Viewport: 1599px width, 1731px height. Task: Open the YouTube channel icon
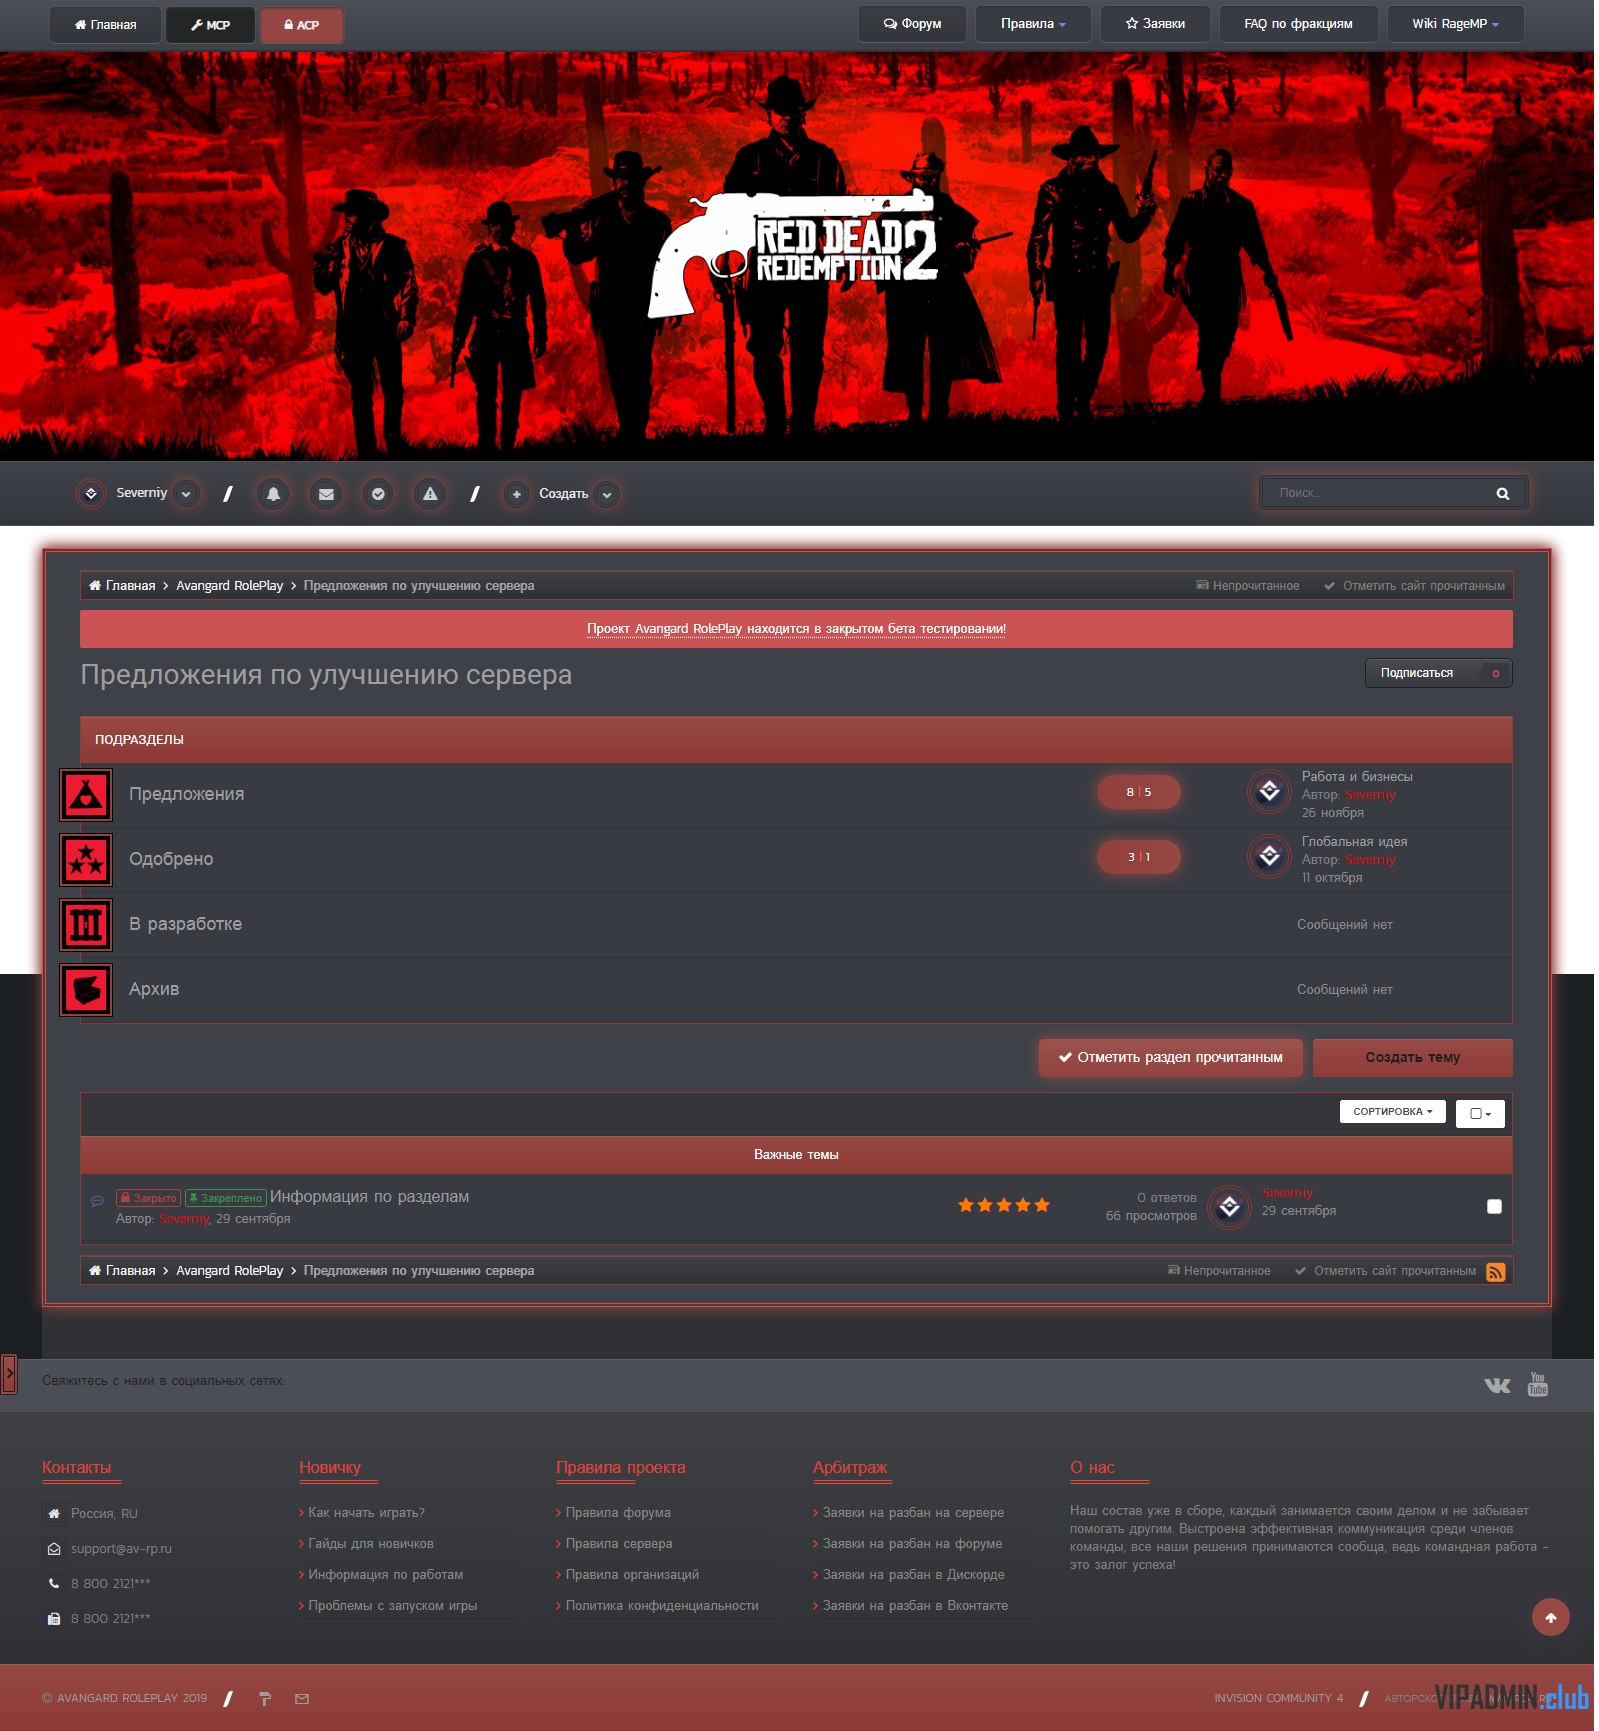[1538, 1384]
